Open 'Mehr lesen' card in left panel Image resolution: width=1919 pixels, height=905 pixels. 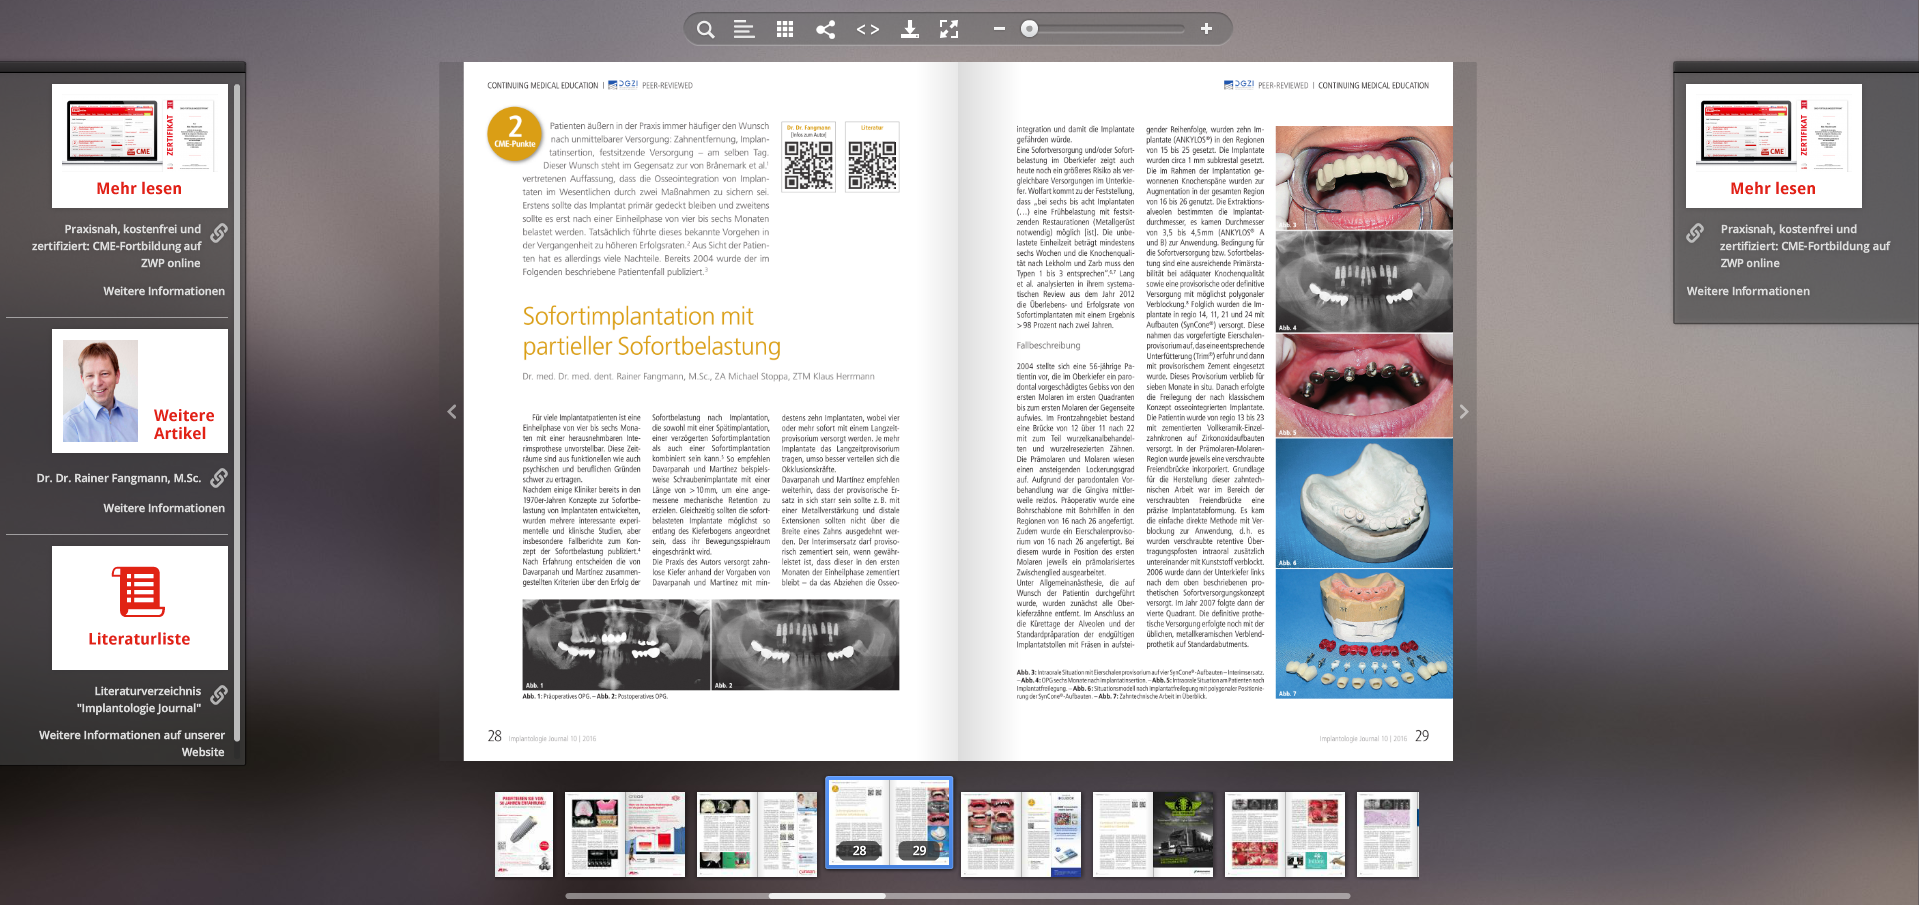tap(140, 146)
